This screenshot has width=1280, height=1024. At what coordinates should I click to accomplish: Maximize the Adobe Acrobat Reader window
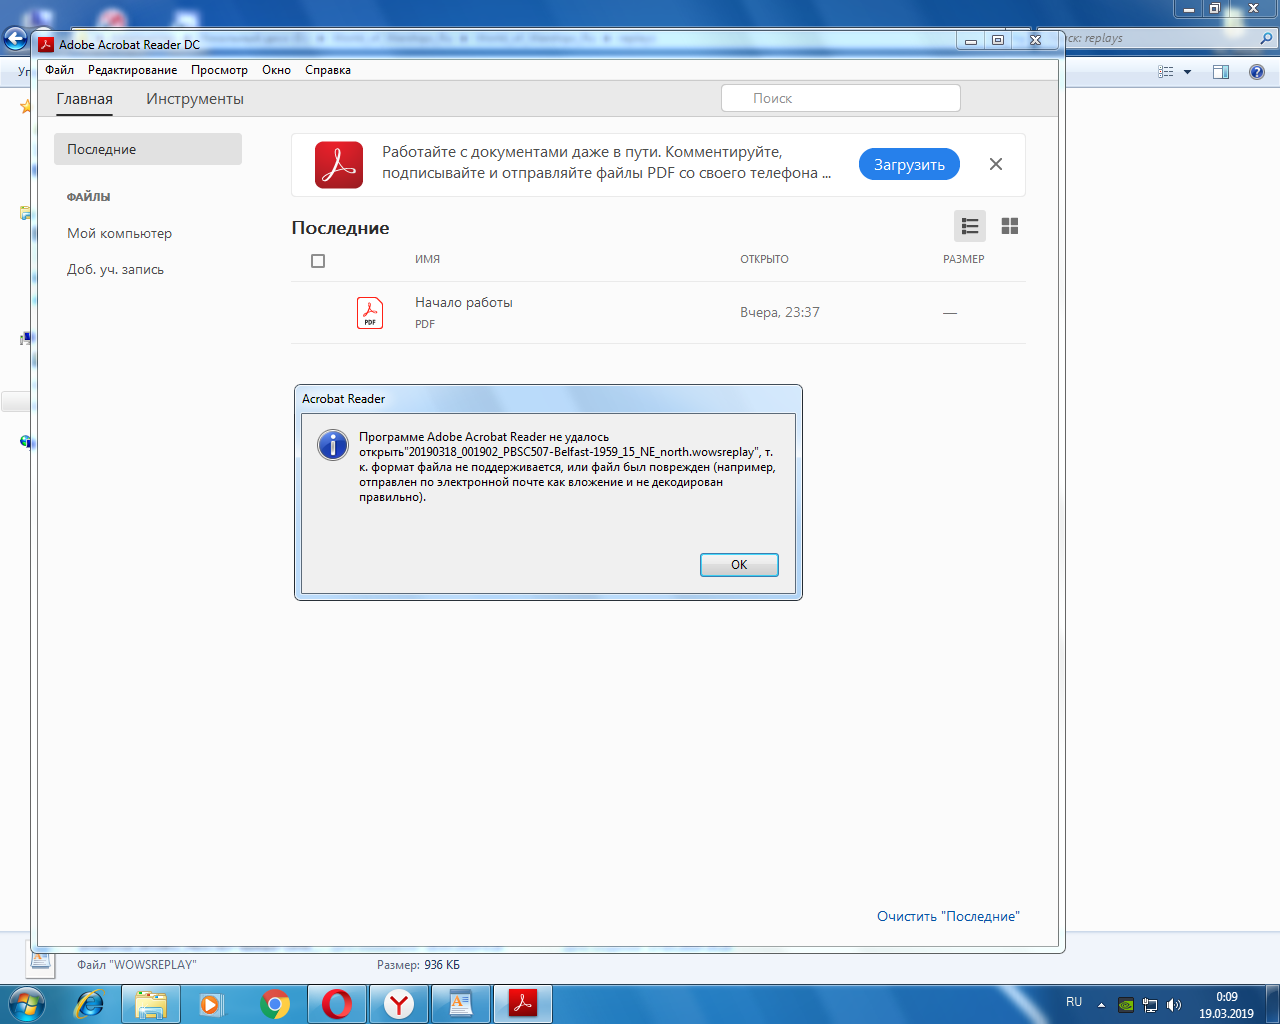click(998, 40)
